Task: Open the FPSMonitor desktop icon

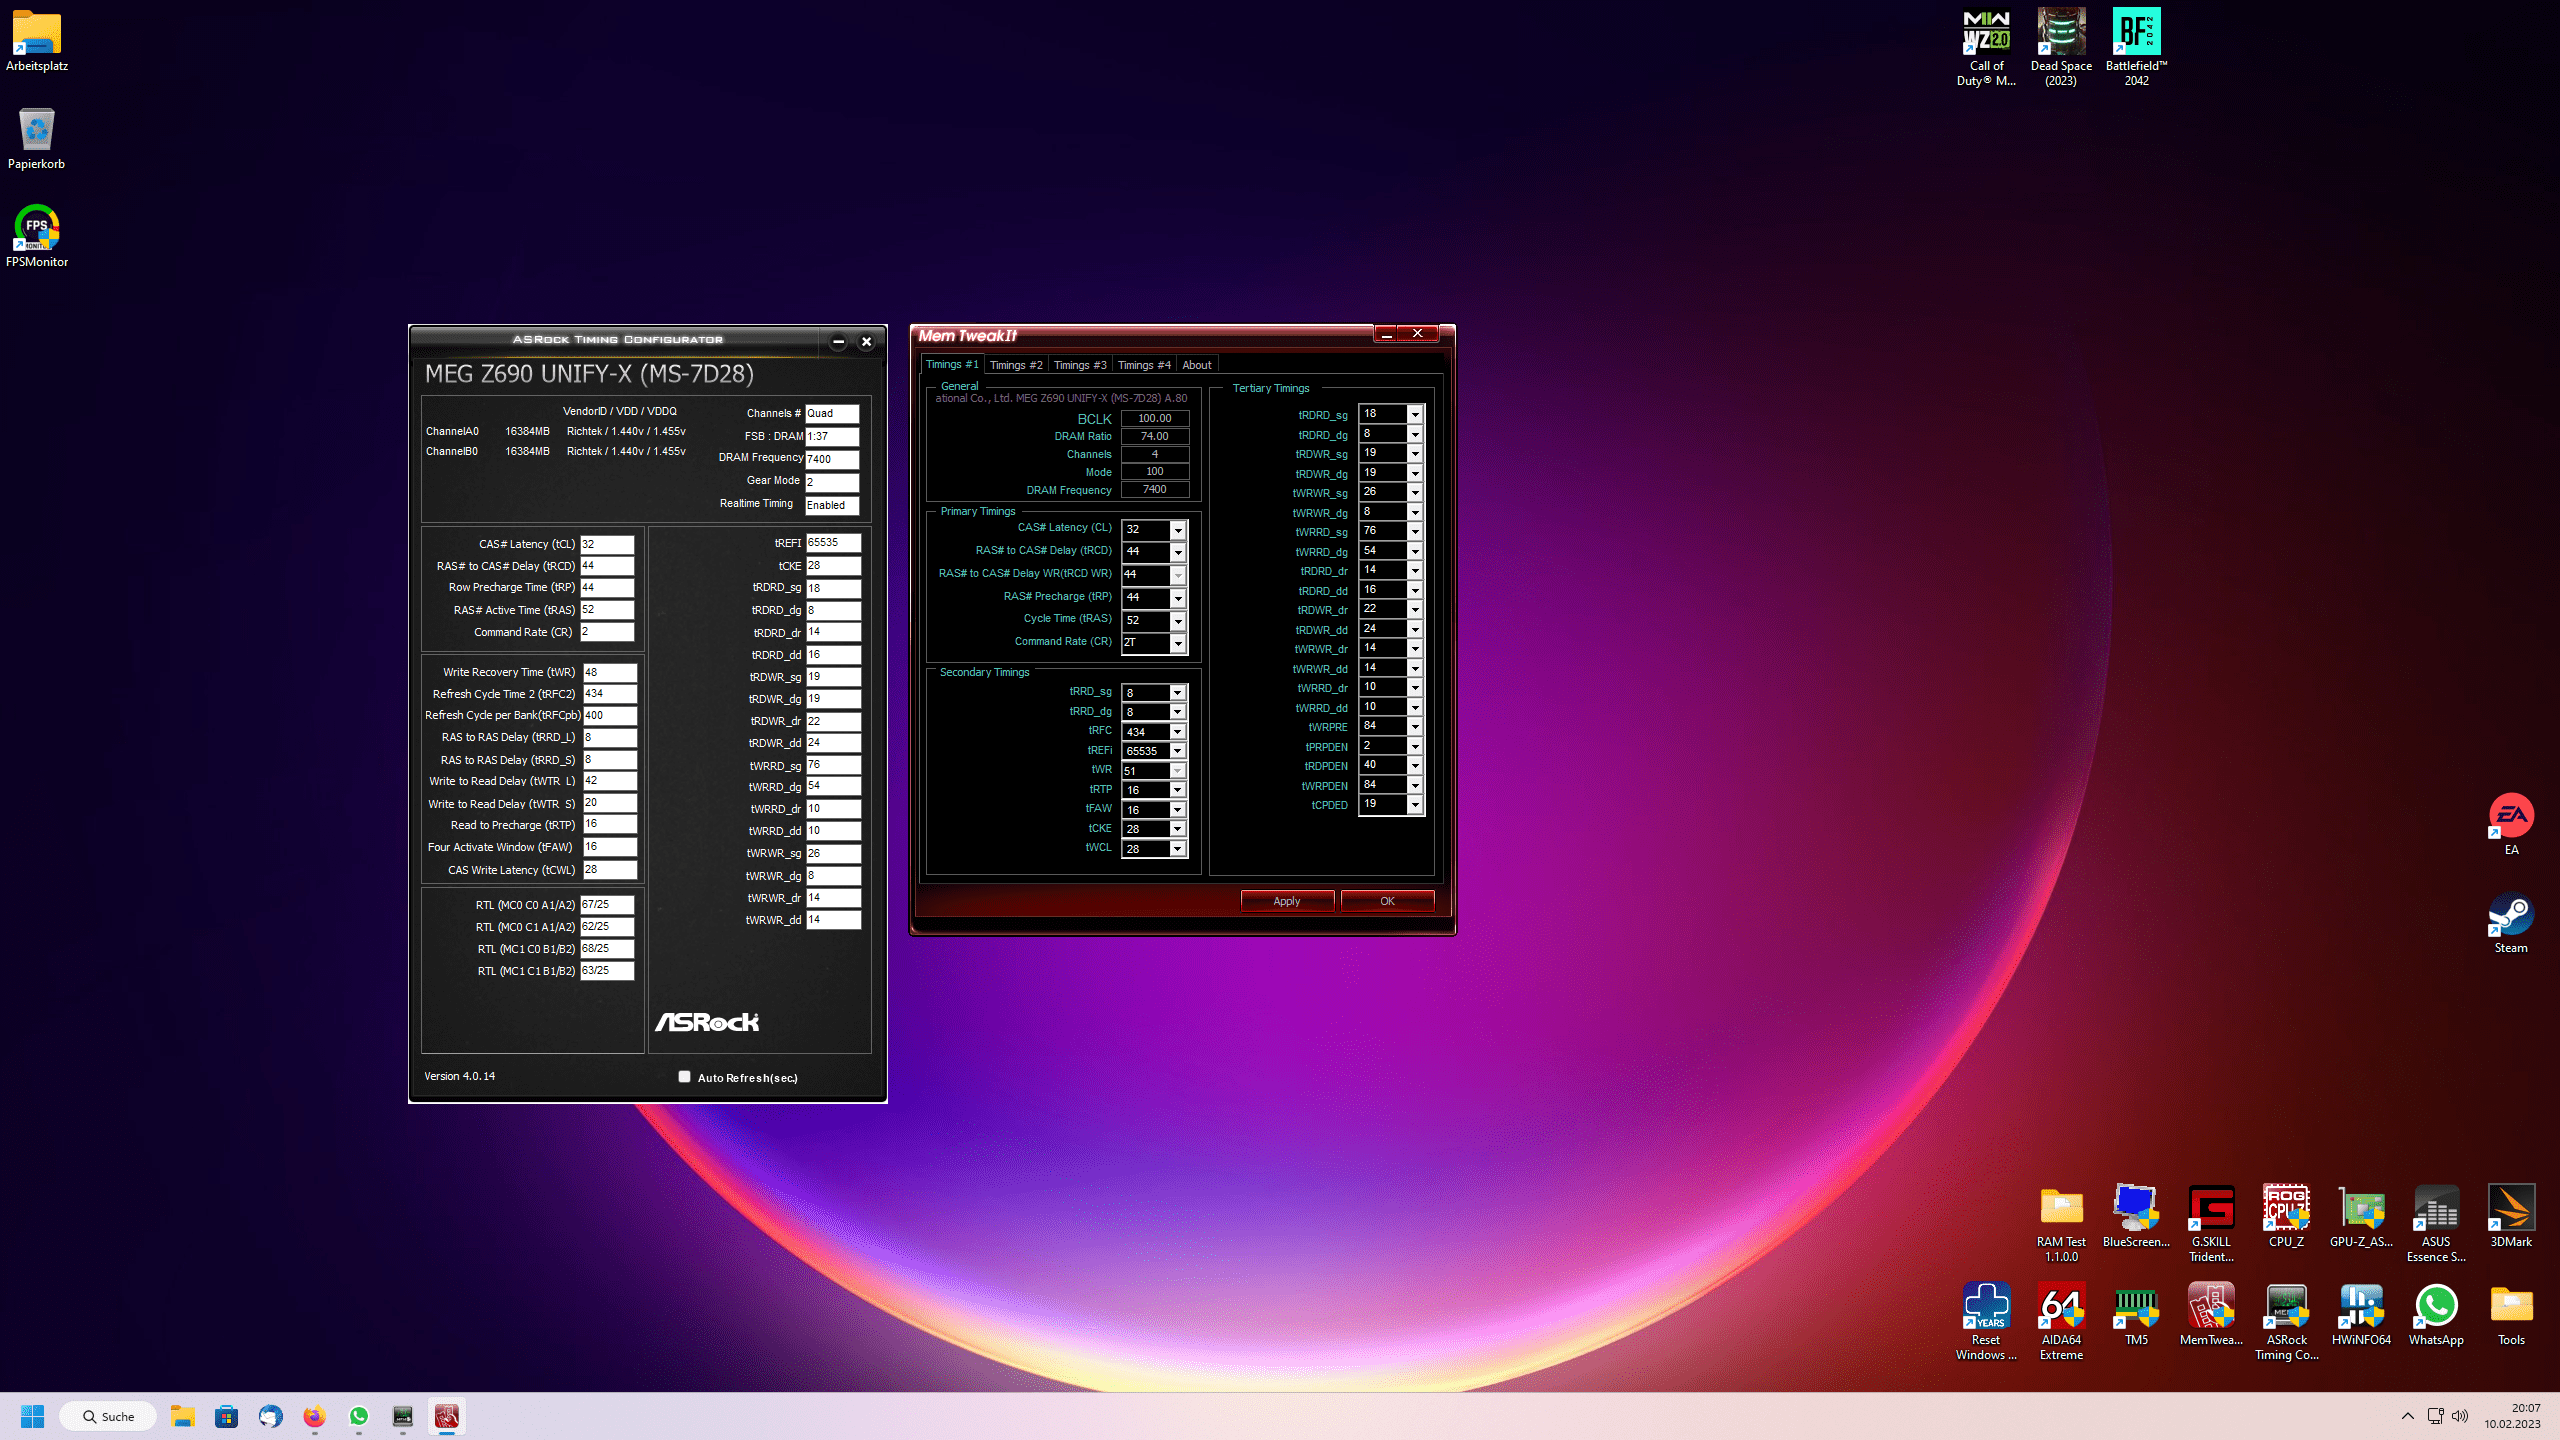Action: click(37, 229)
